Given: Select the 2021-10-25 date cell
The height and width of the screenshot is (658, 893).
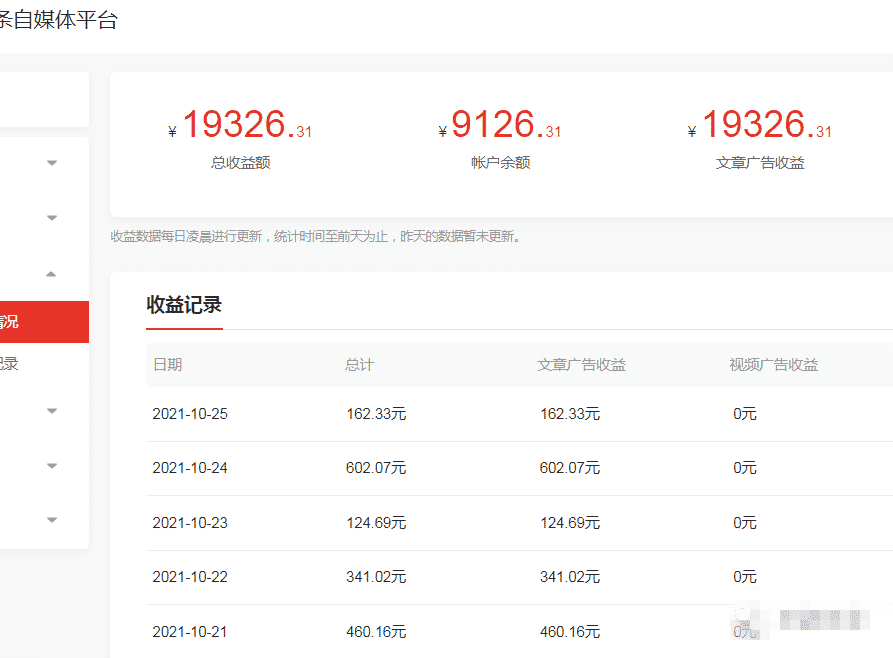Looking at the screenshot, I should pos(190,414).
